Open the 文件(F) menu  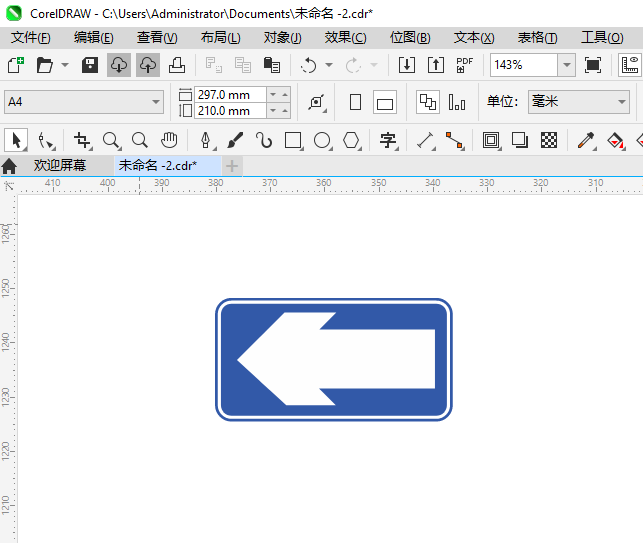click(x=31, y=38)
